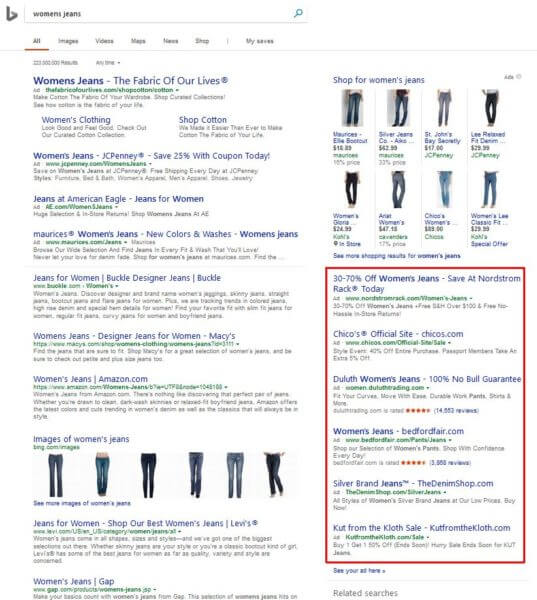The height and width of the screenshot is (600, 537).
Task: Open the Women's Jeans Amazon.com result
Action: tap(90, 379)
